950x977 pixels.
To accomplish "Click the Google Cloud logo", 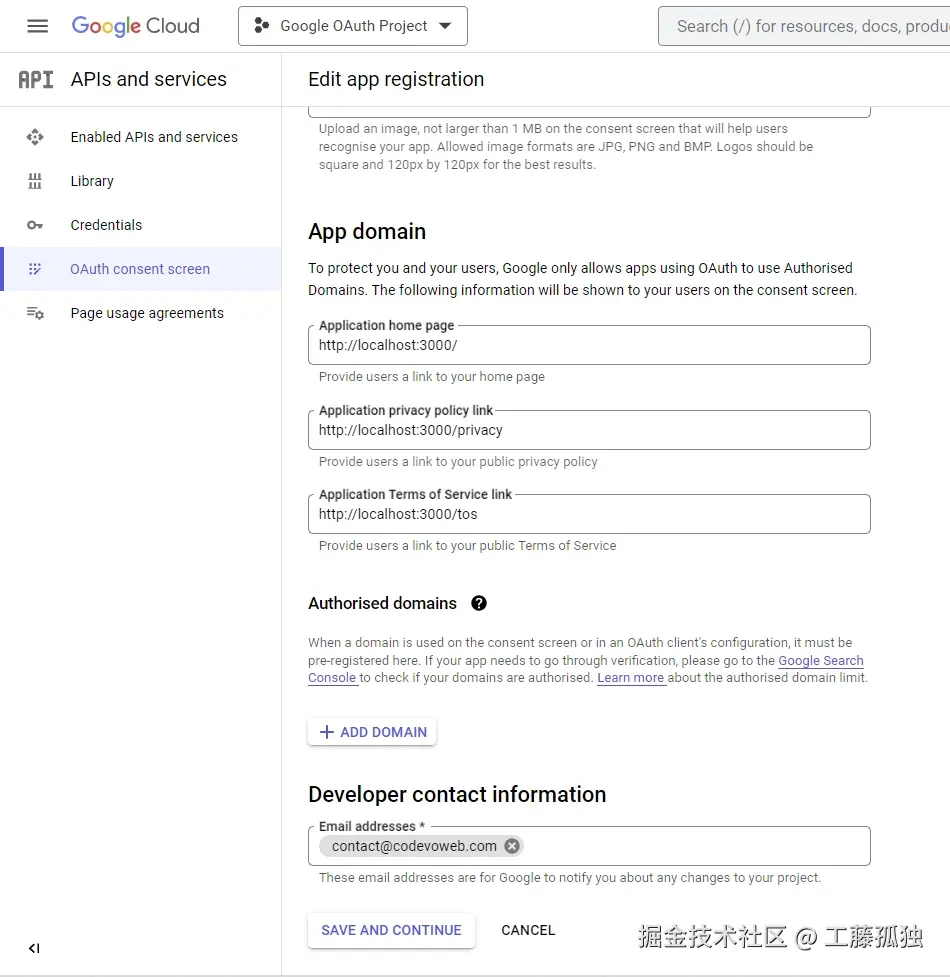I will (136, 26).
